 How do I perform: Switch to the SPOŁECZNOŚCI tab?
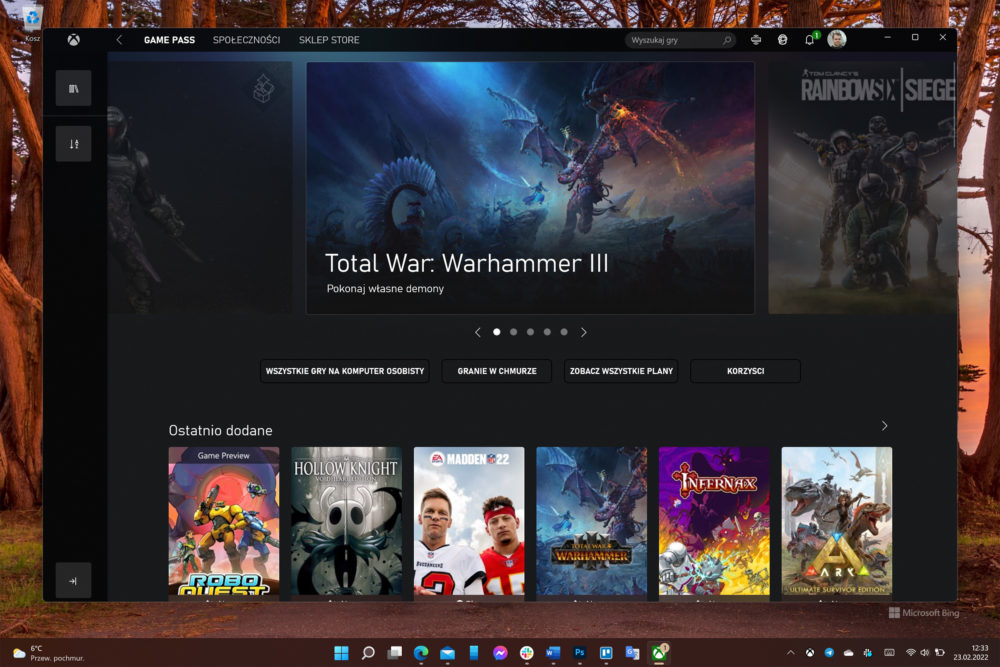246,40
